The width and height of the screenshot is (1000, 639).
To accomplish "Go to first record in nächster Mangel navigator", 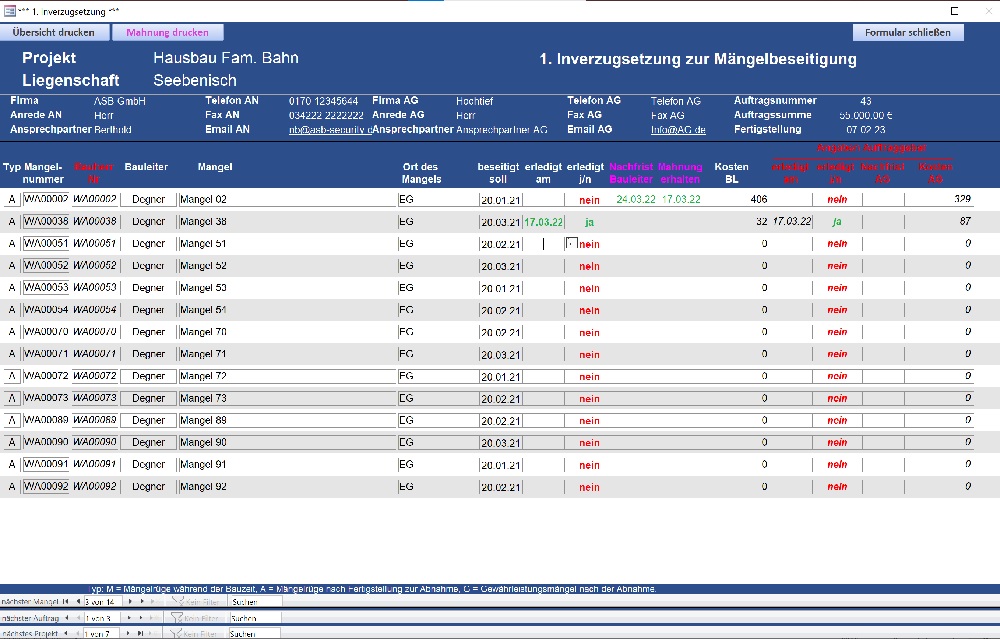I will pyautogui.click(x=65, y=601).
